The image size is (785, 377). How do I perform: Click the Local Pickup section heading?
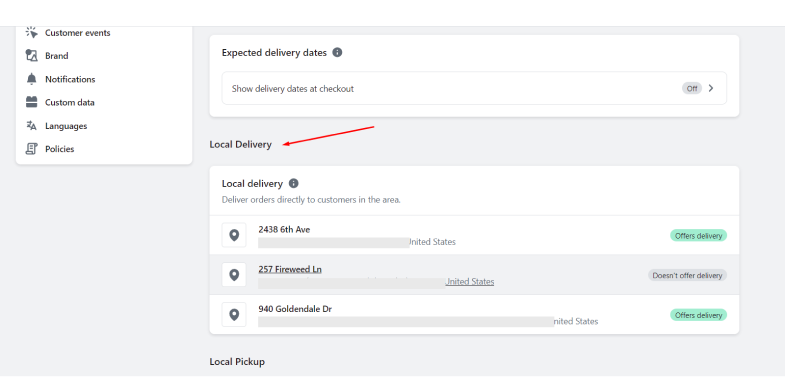(237, 361)
